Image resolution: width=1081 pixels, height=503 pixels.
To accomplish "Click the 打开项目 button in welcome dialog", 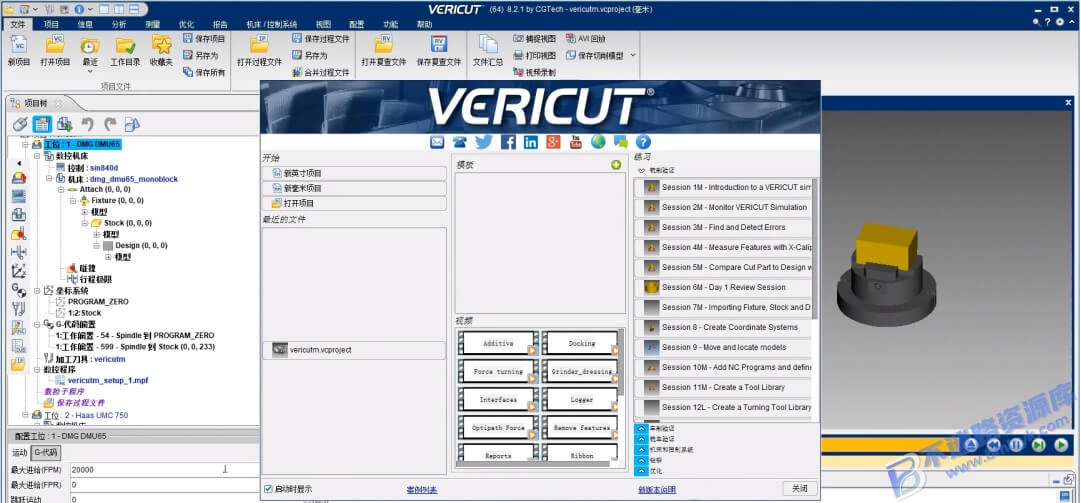I will 354,203.
